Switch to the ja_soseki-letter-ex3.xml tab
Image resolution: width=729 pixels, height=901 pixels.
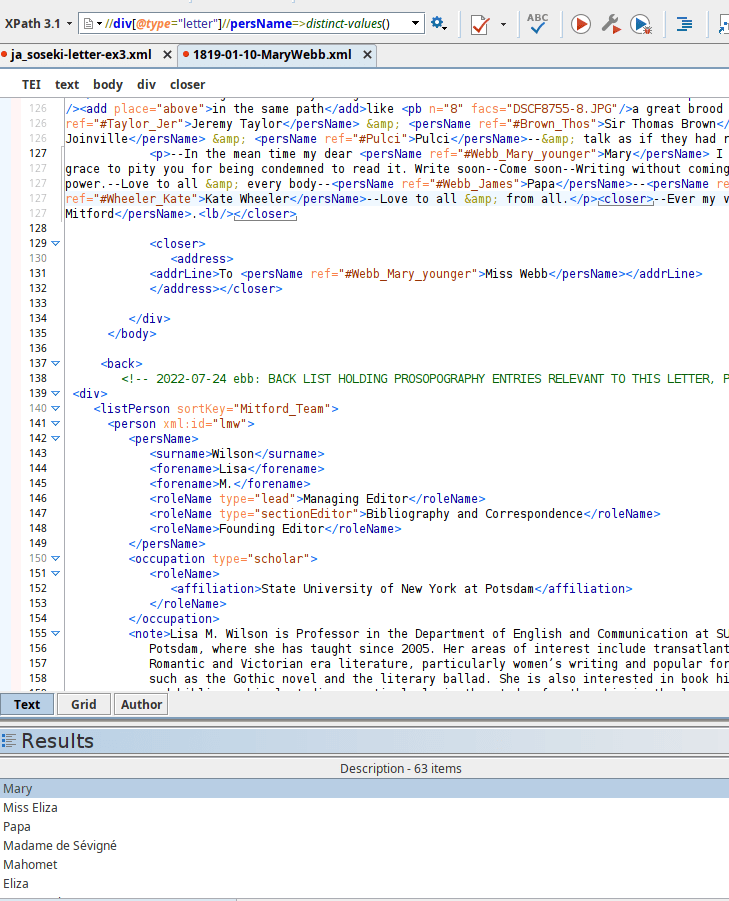point(81,55)
